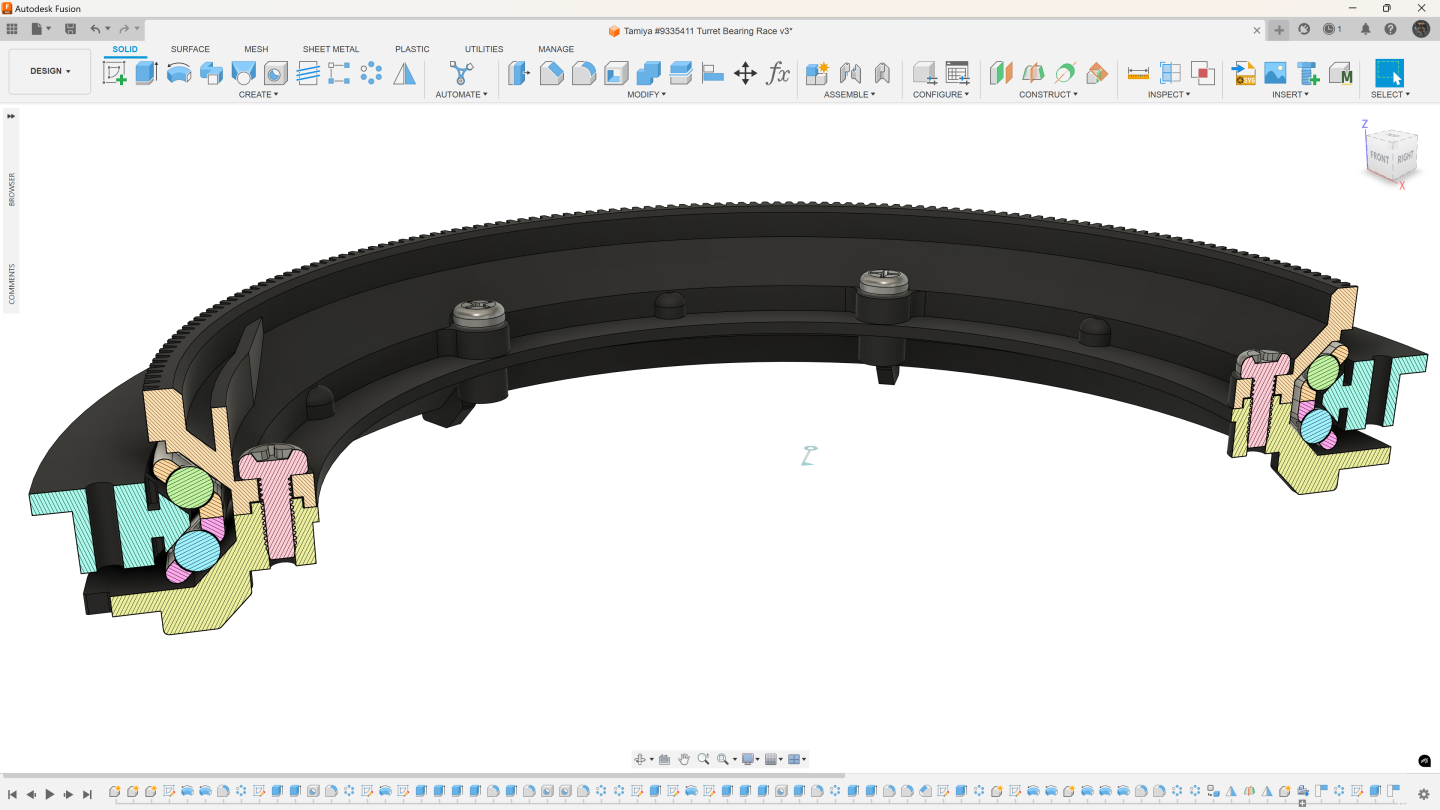Screen dimensions: 1440x810
Task: Activate the Select tool
Action: pyautogui.click(x=1389, y=73)
